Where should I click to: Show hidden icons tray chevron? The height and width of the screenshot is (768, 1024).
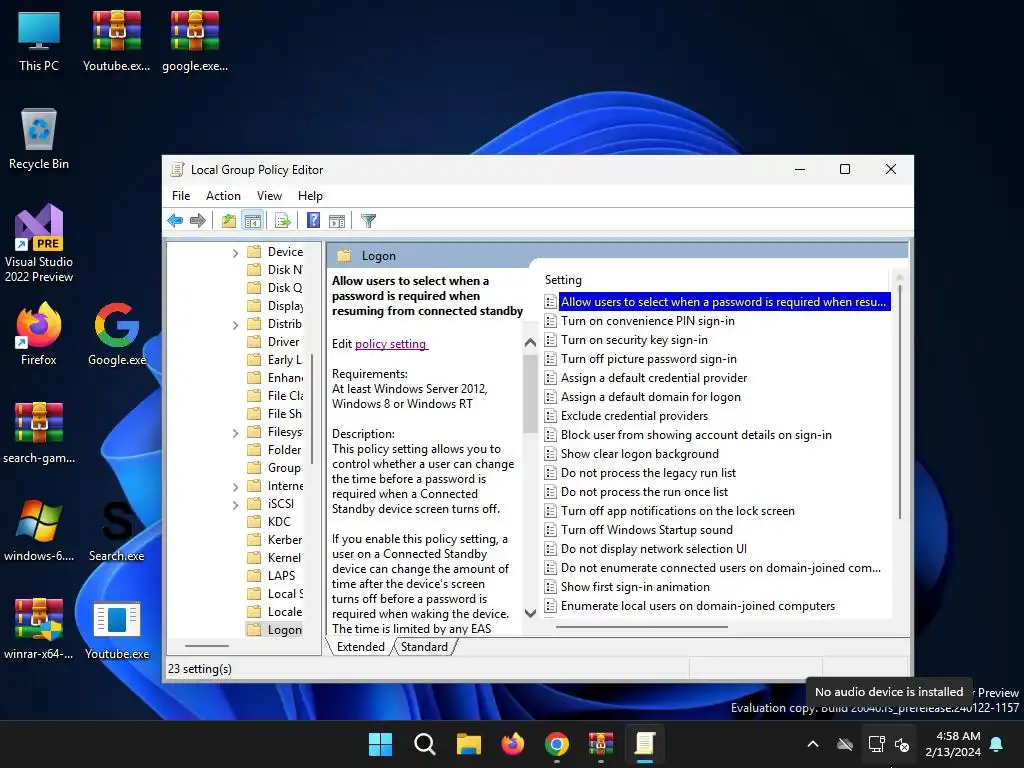point(813,744)
